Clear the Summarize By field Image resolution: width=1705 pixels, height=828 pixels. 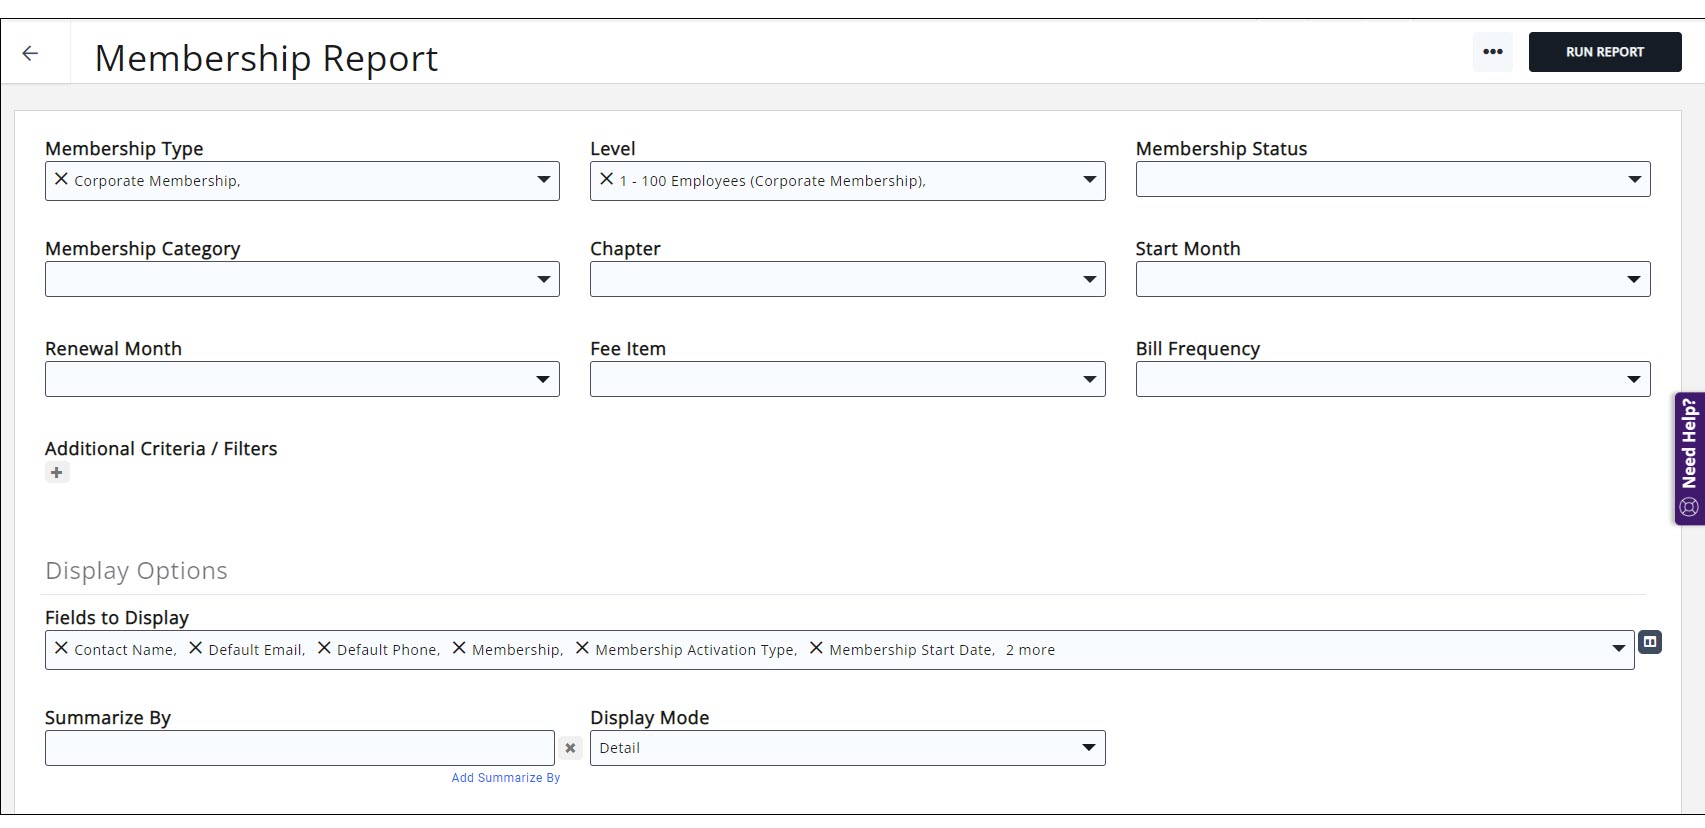click(570, 748)
